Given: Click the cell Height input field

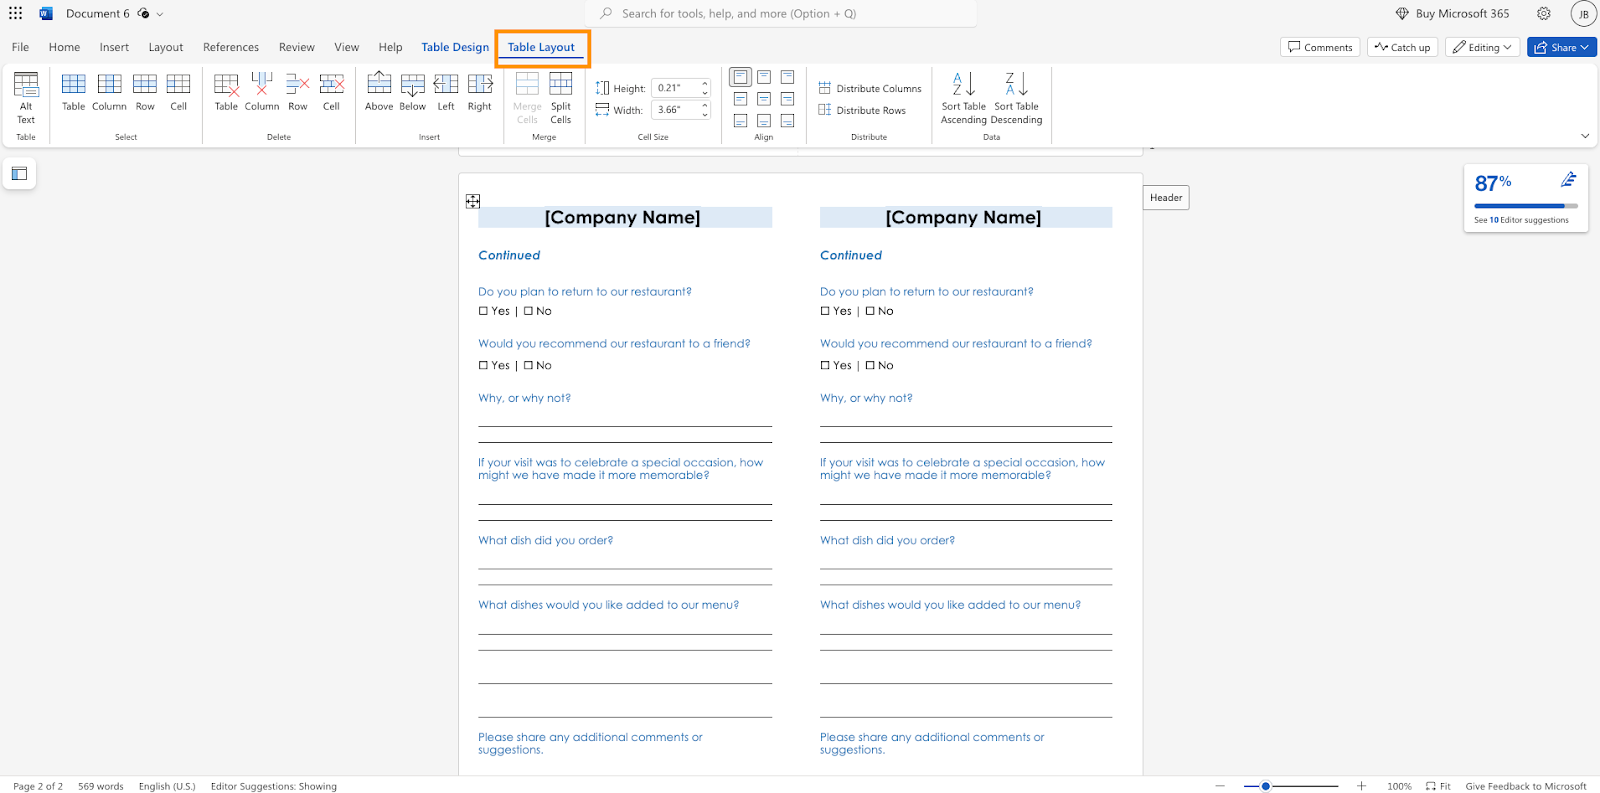Looking at the screenshot, I should tap(676, 88).
